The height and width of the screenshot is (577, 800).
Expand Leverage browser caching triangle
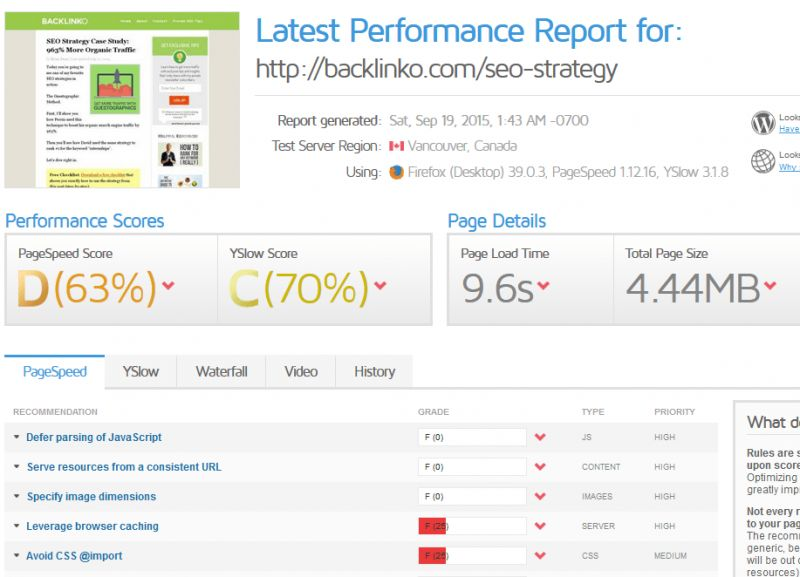pyautogui.click(x=16, y=526)
